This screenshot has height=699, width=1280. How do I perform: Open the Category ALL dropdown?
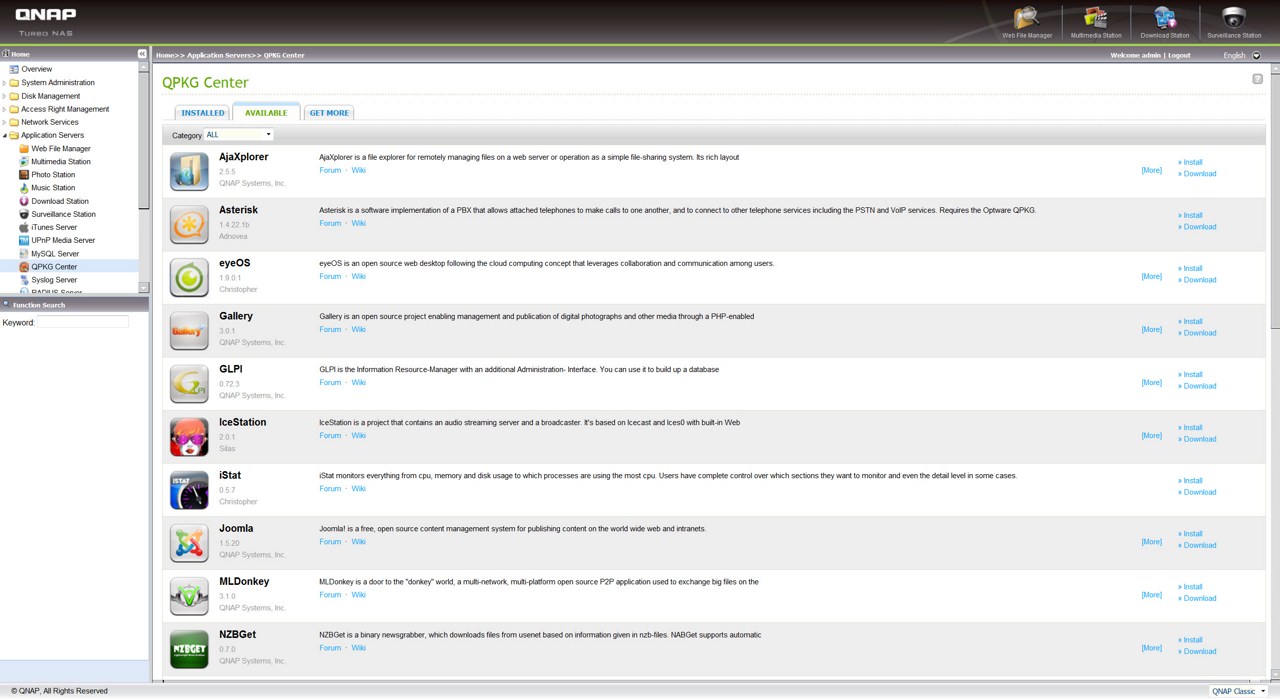click(x=238, y=134)
